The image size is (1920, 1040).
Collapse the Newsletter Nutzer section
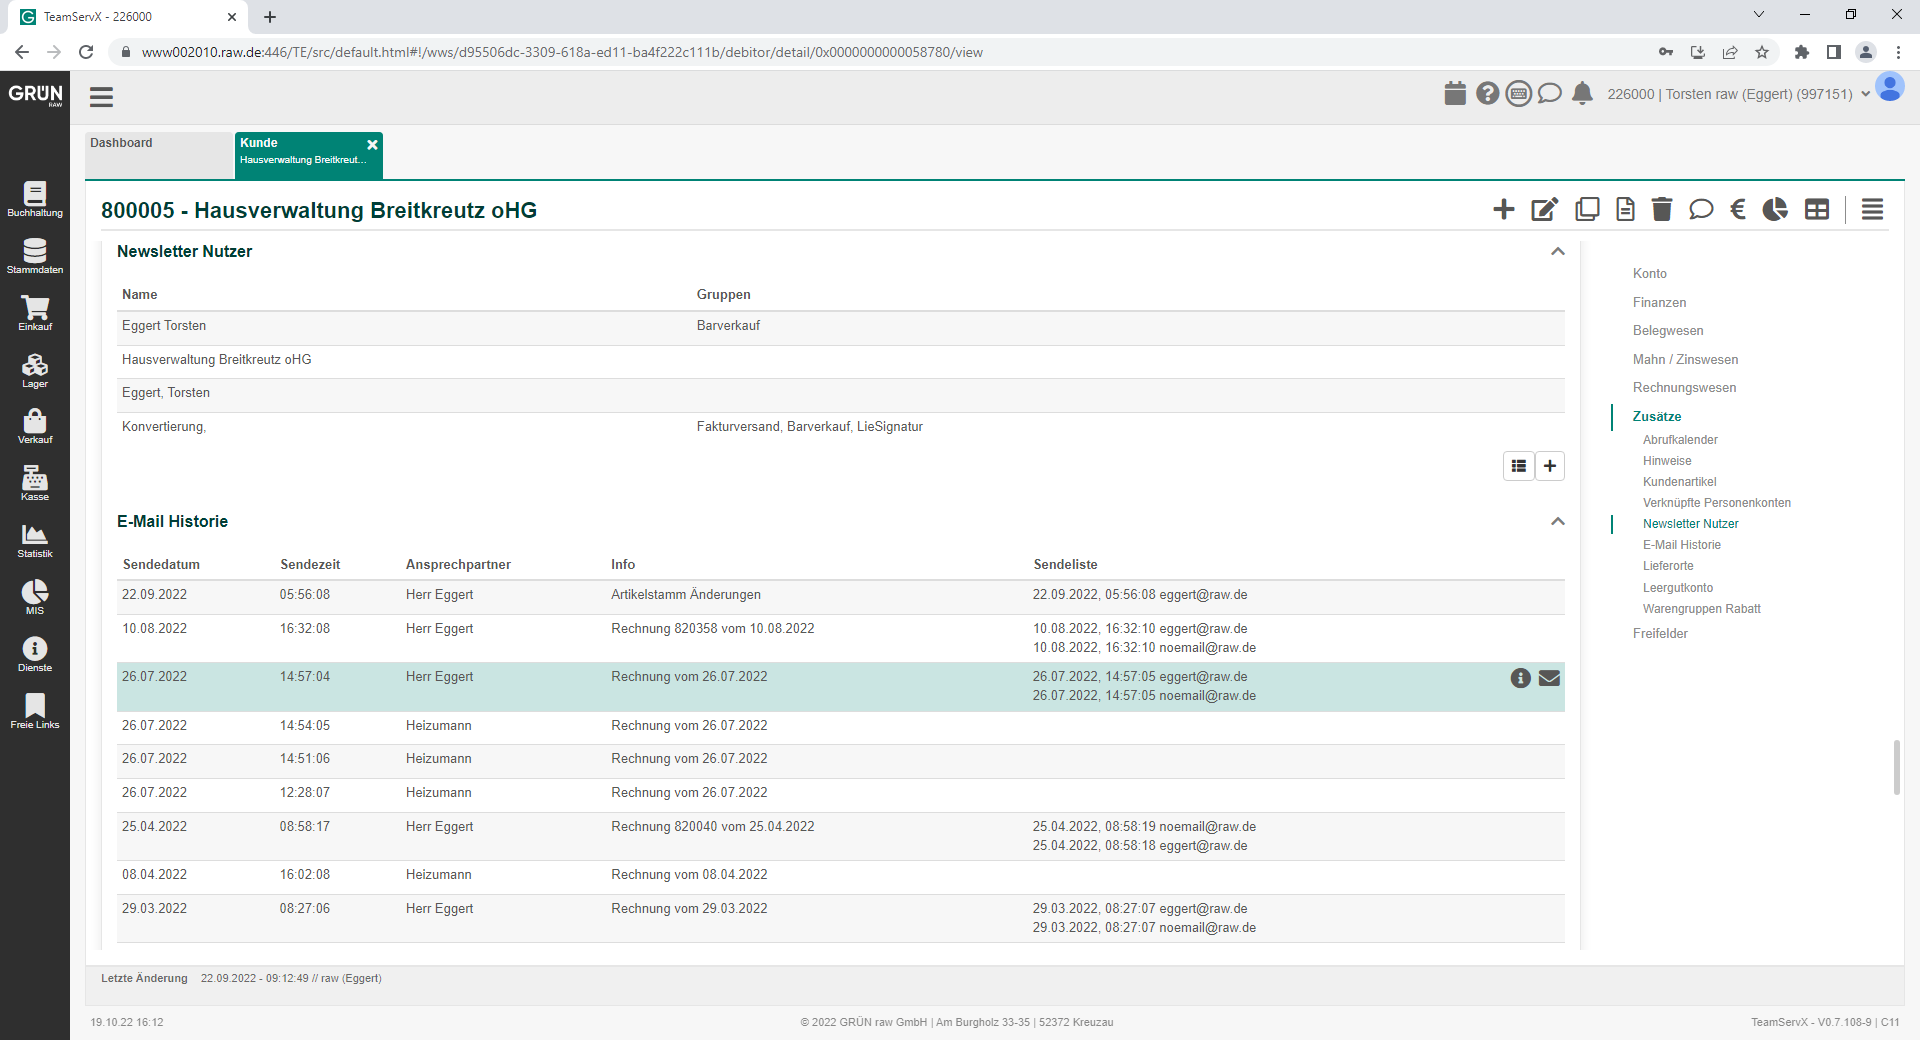tap(1557, 252)
